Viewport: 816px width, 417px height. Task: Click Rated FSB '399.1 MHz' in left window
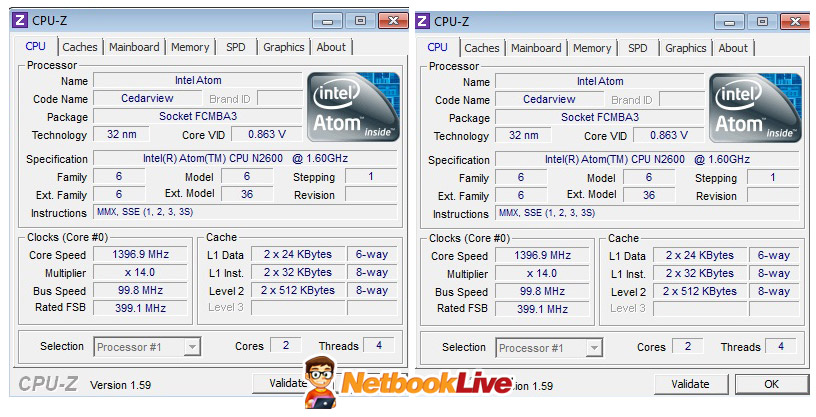(141, 308)
